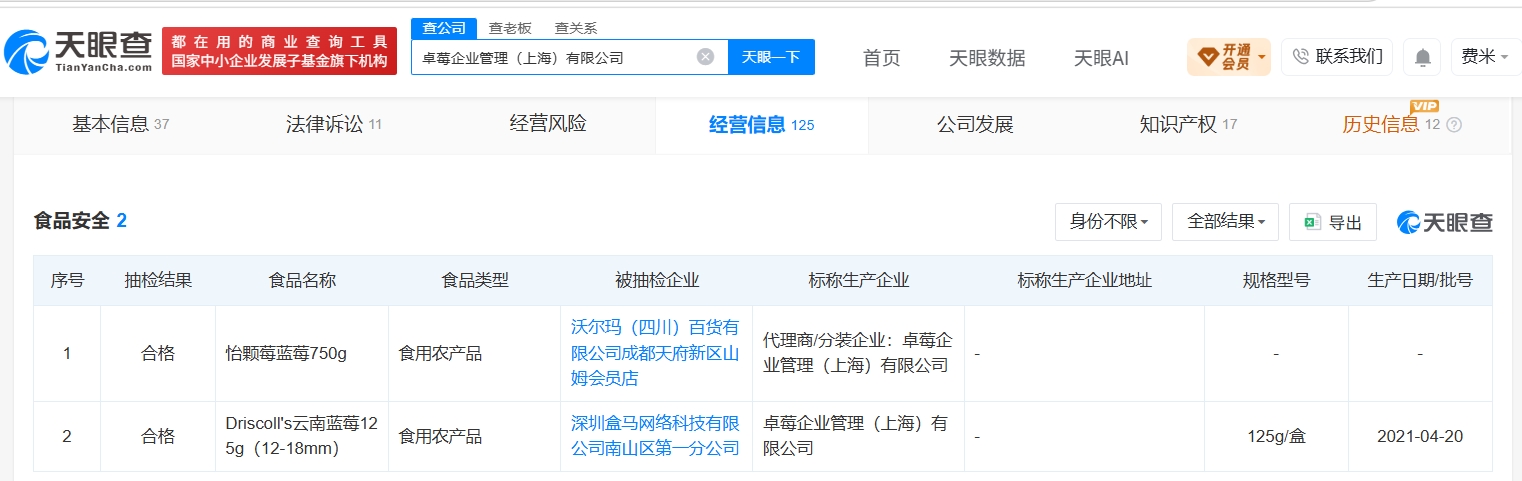Click the company name search input field
The image size is (1522, 481).
553,57
